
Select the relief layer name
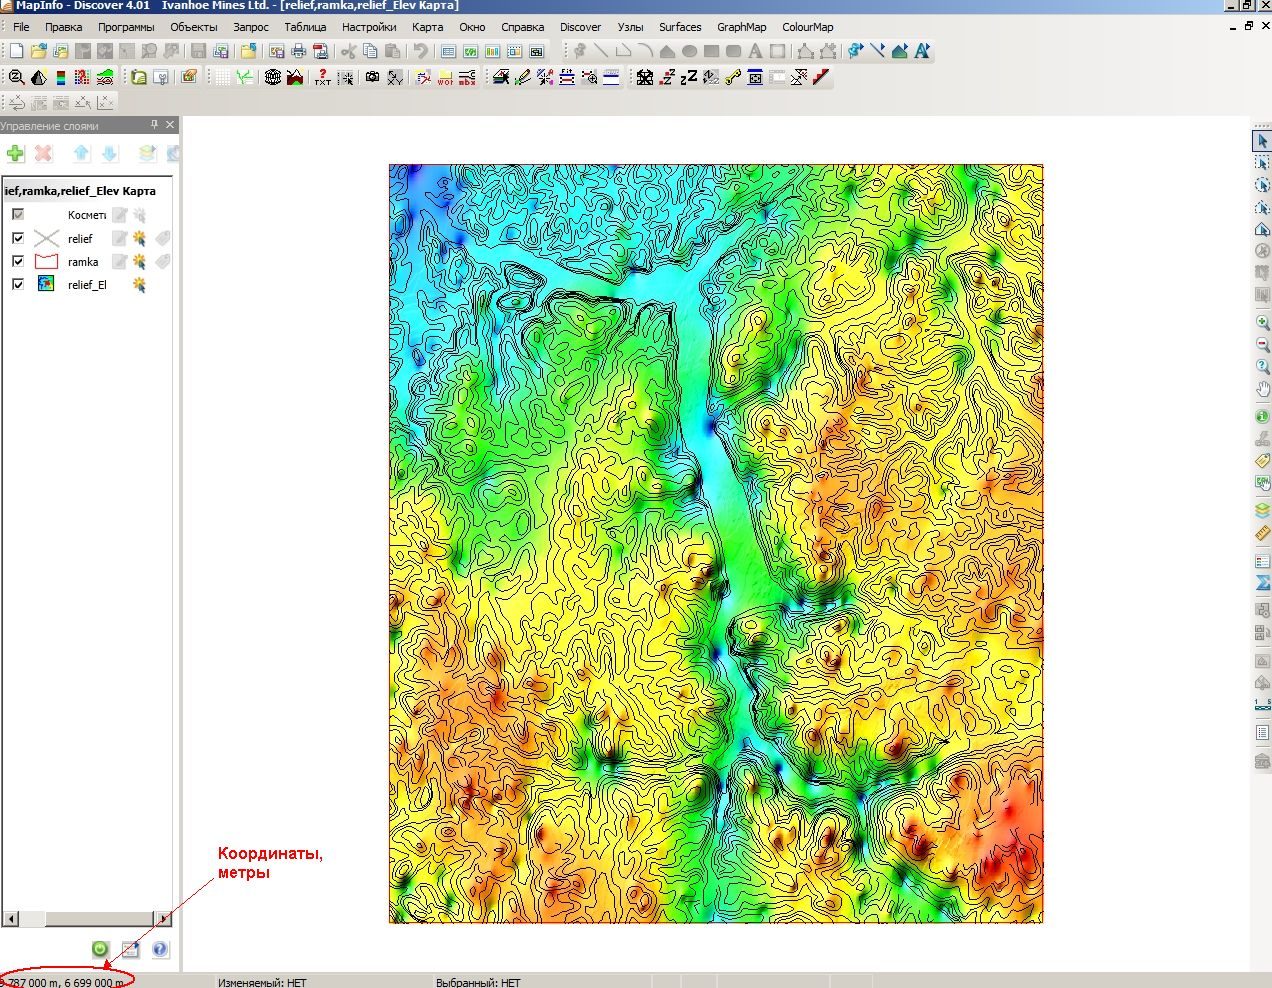[80, 239]
